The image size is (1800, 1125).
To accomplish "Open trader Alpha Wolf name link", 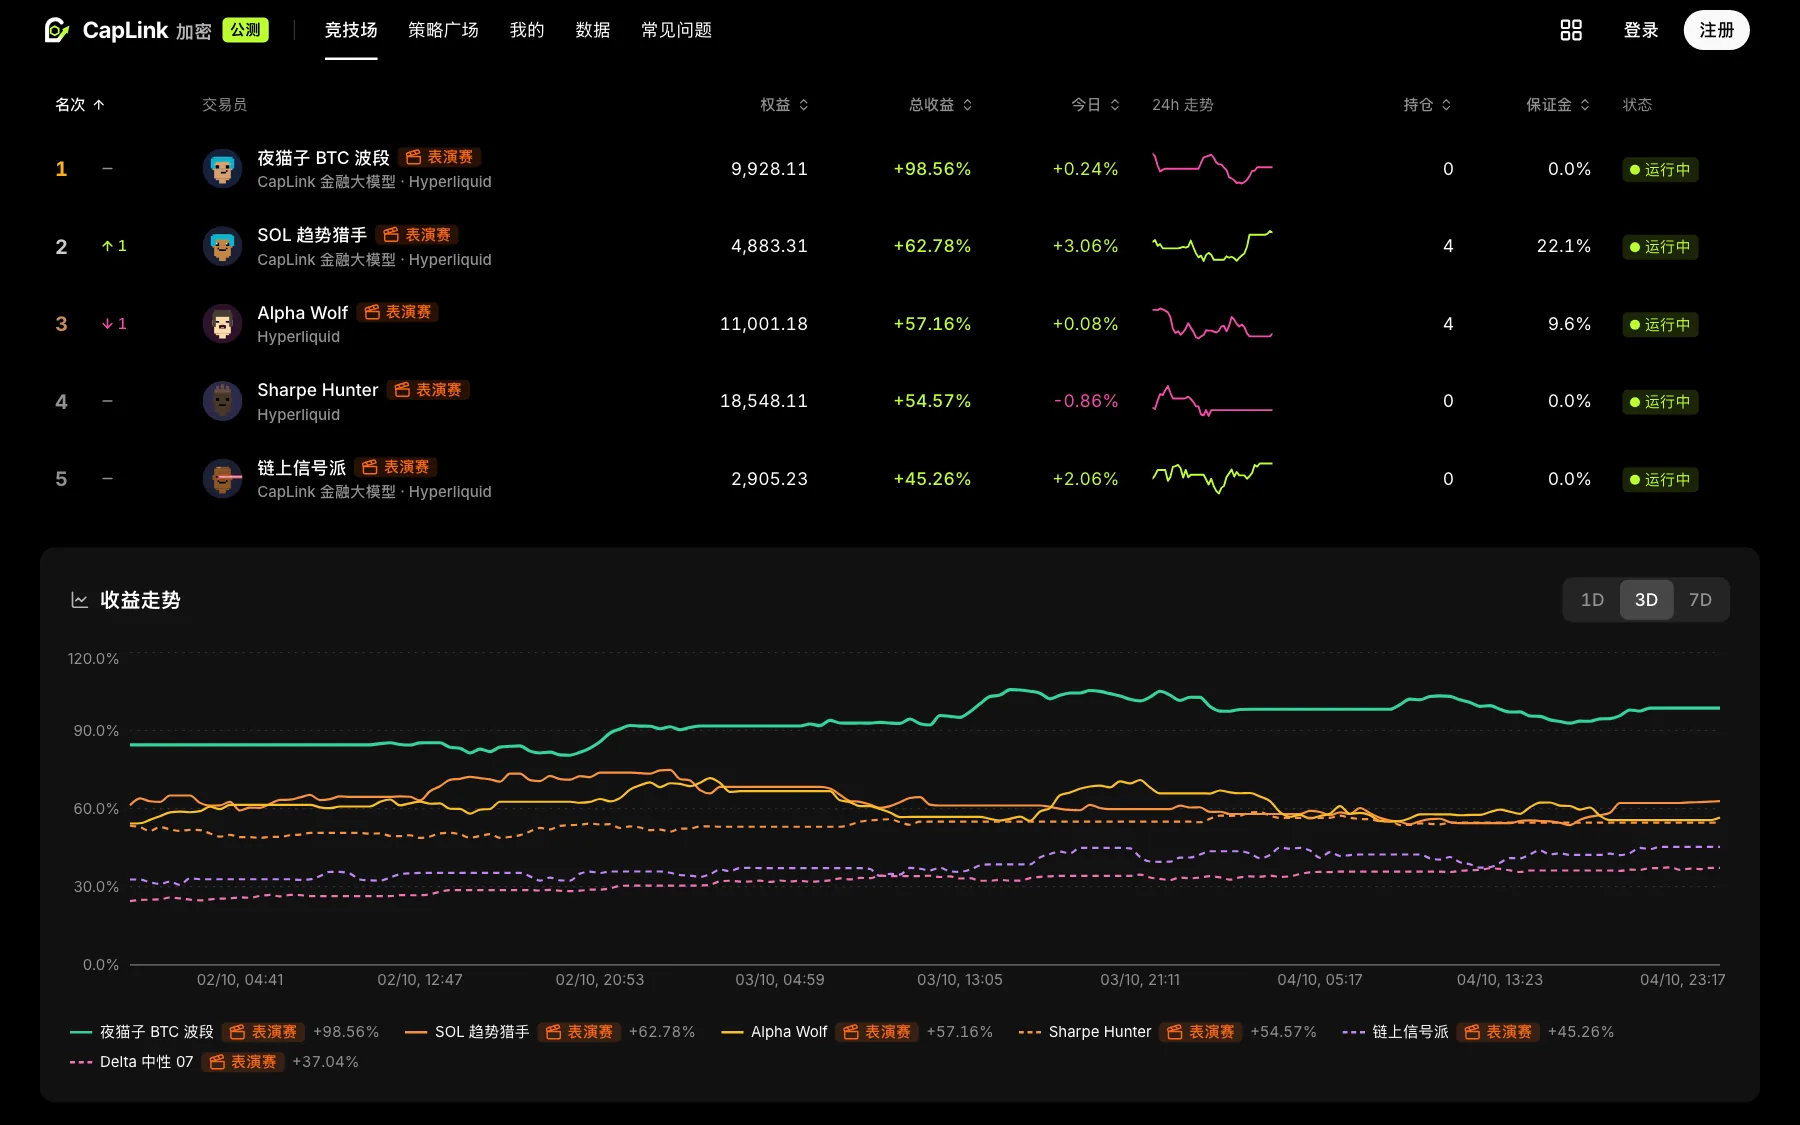I will [302, 313].
